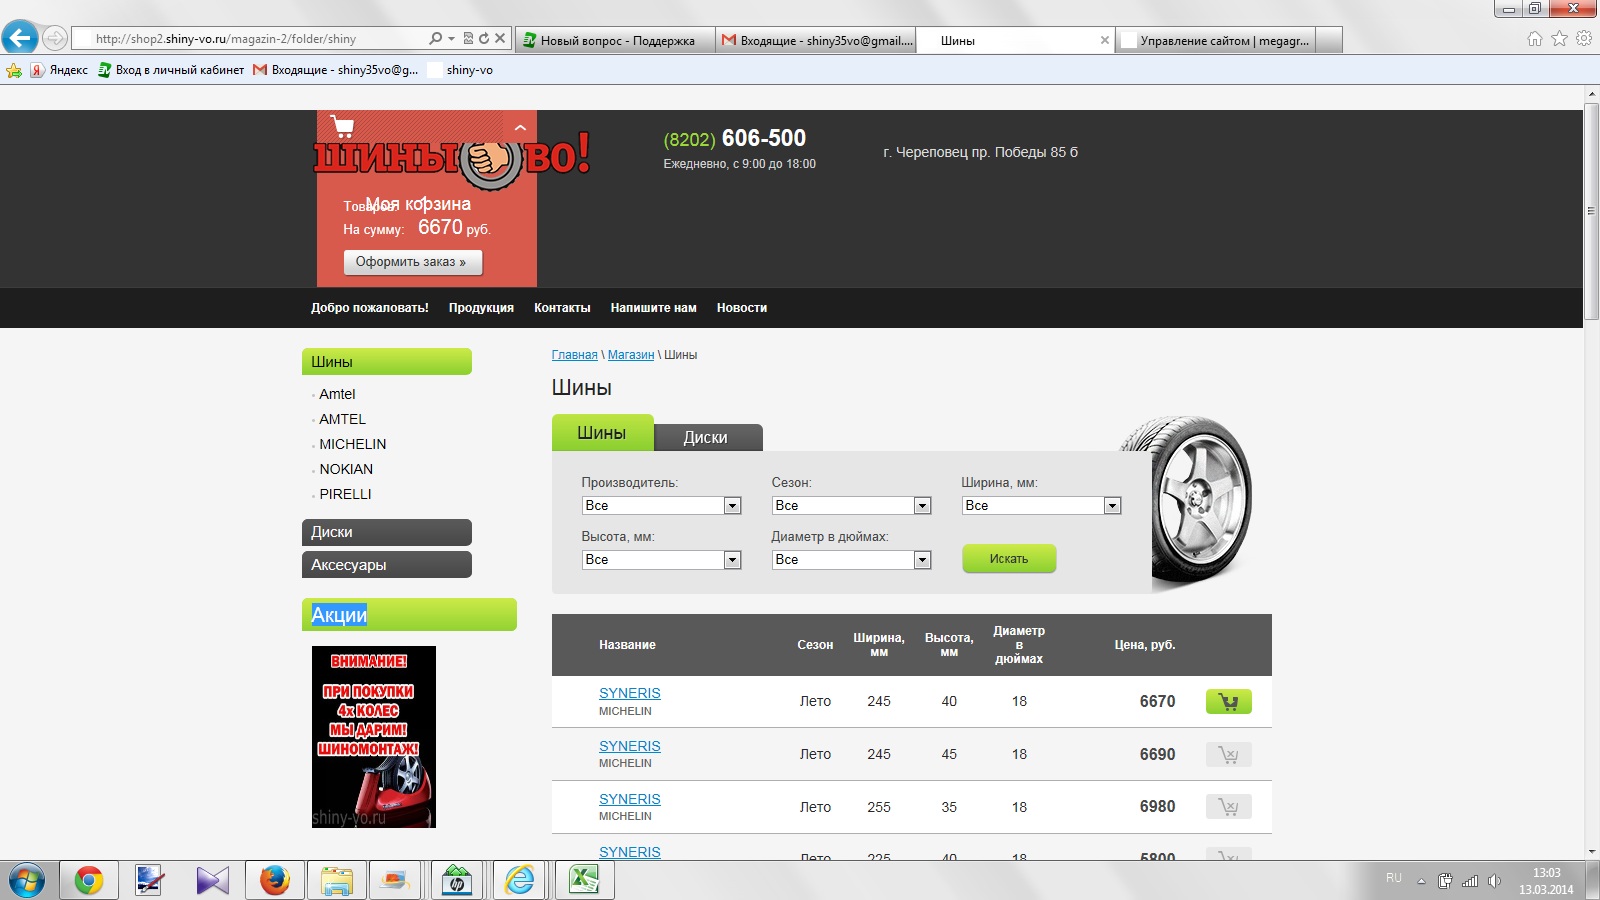Go to Добро пожаловать! navigation item
The image size is (1600, 900).
(x=369, y=308)
